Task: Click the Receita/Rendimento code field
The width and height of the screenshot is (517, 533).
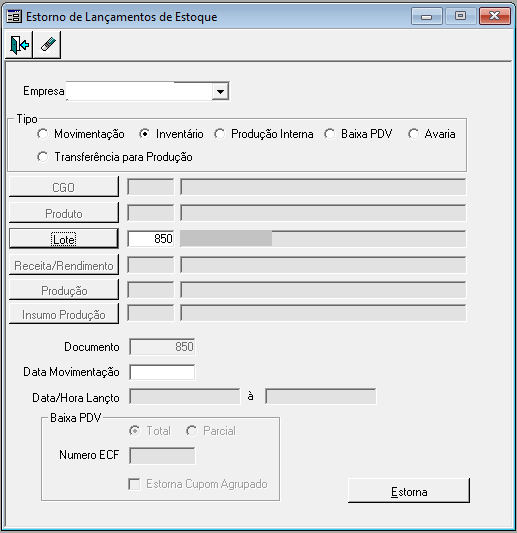Action: [x=151, y=265]
